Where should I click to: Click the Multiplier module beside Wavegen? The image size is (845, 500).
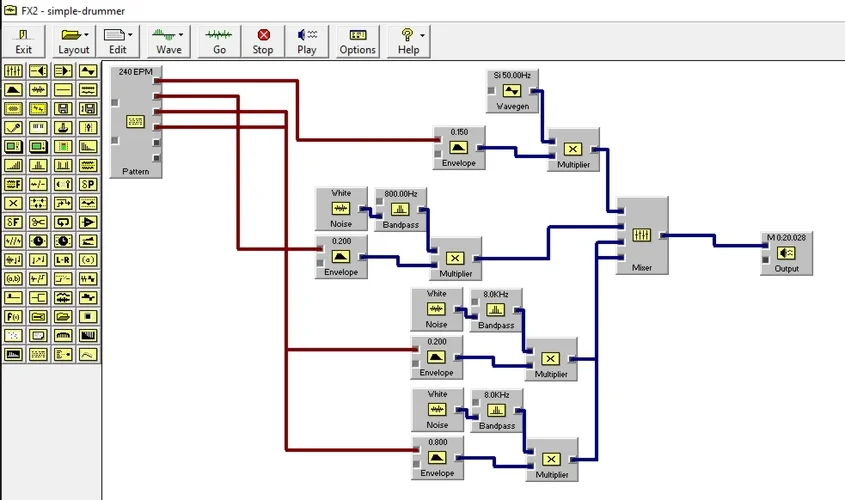573,150
